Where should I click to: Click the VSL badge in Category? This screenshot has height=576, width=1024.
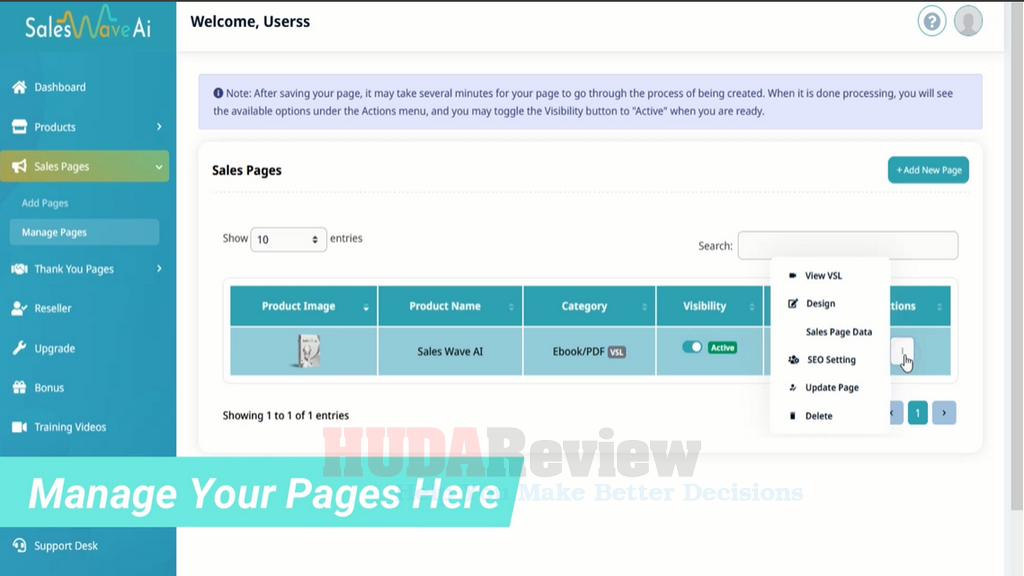tap(616, 352)
